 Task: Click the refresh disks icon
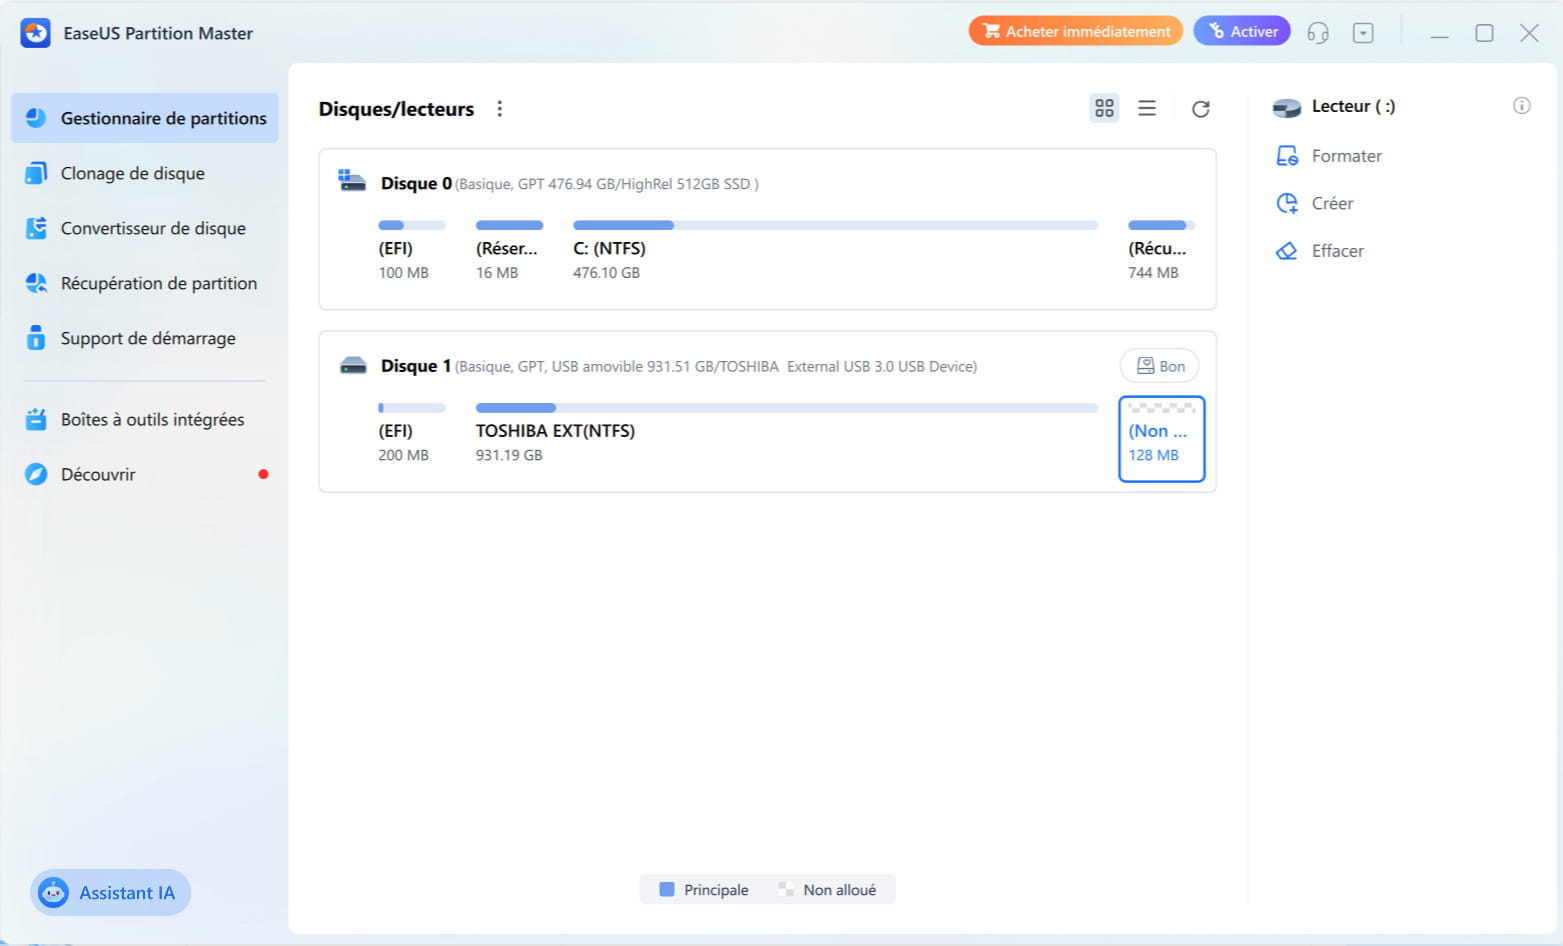click(1200, 109)
